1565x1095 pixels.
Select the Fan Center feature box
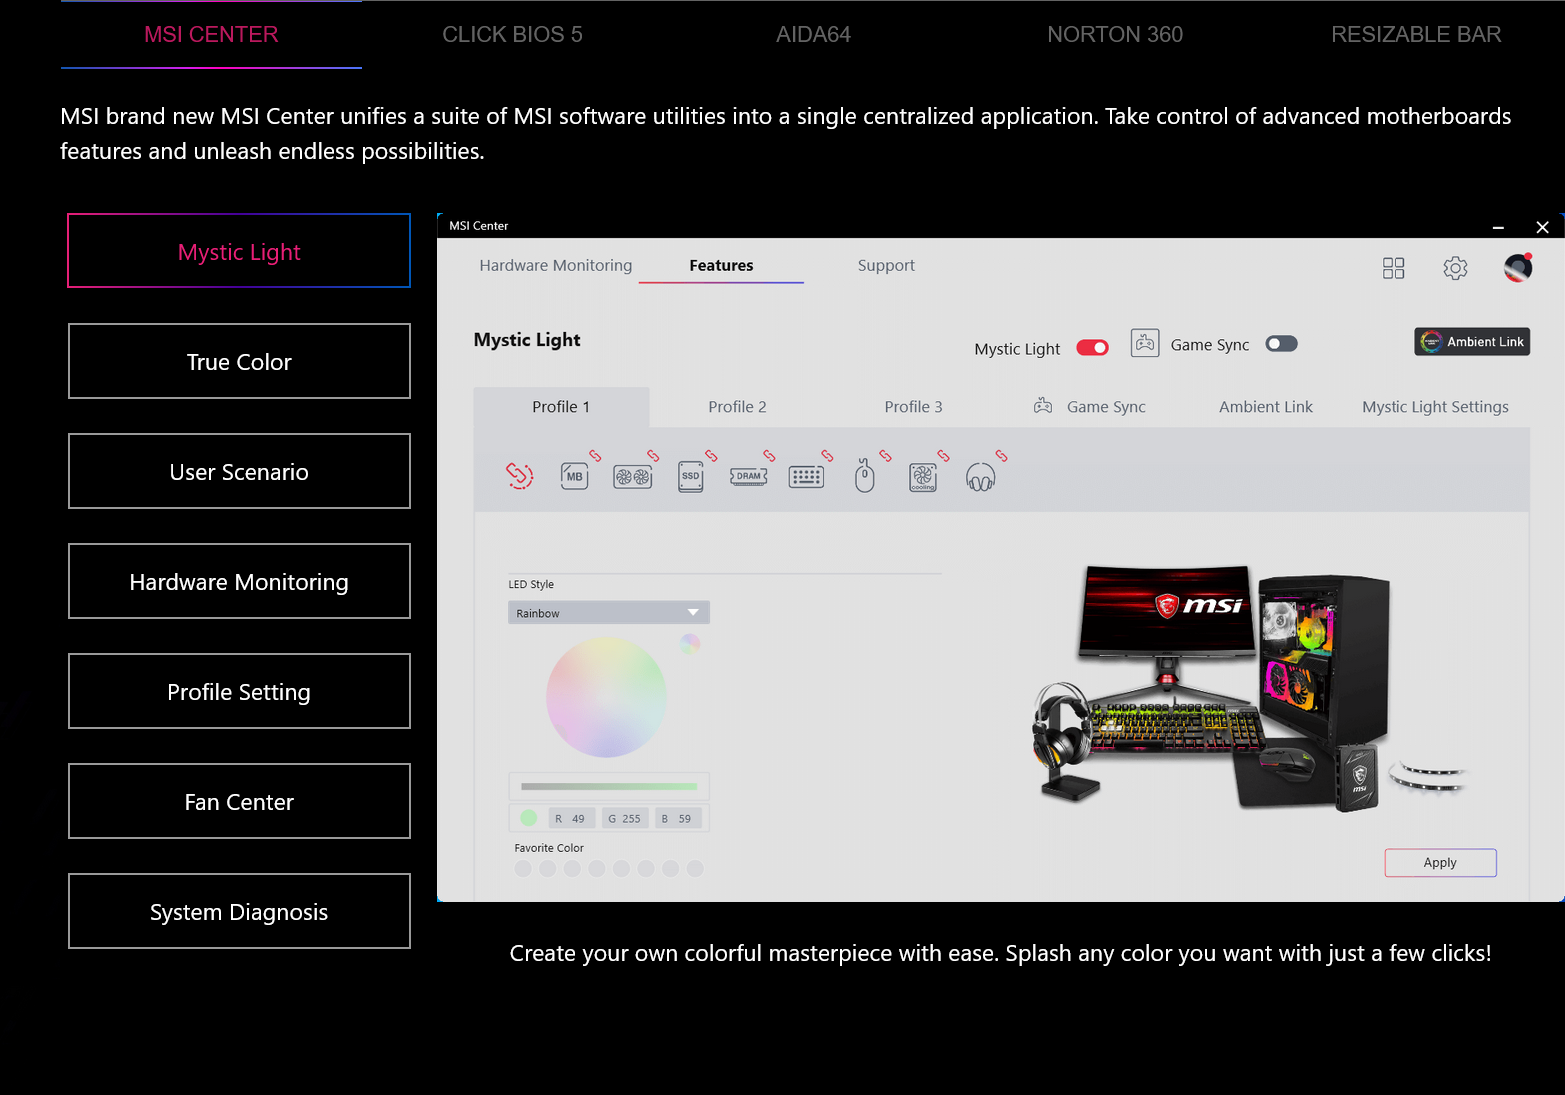click(x=239, y=801)
